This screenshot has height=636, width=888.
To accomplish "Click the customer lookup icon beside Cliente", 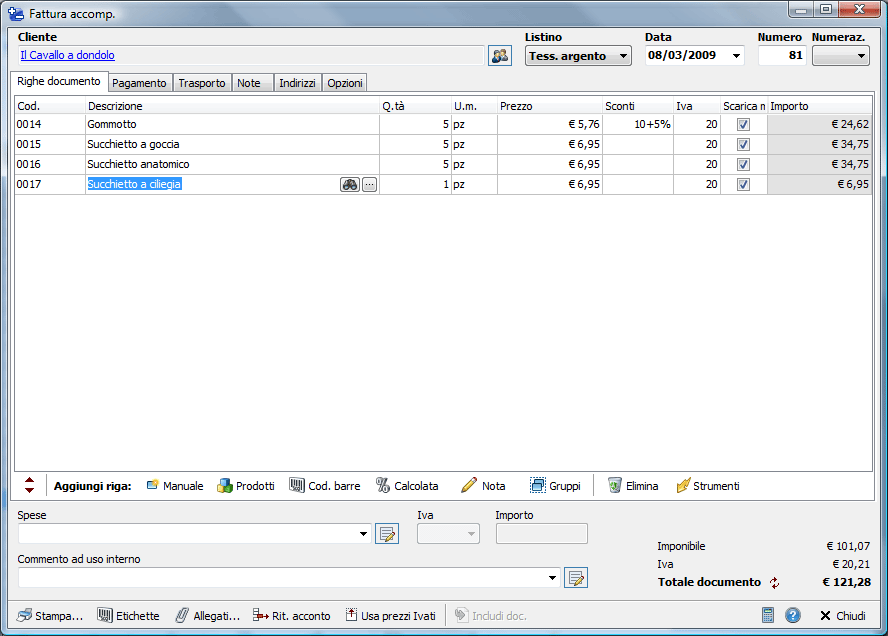I will (499, 56).
